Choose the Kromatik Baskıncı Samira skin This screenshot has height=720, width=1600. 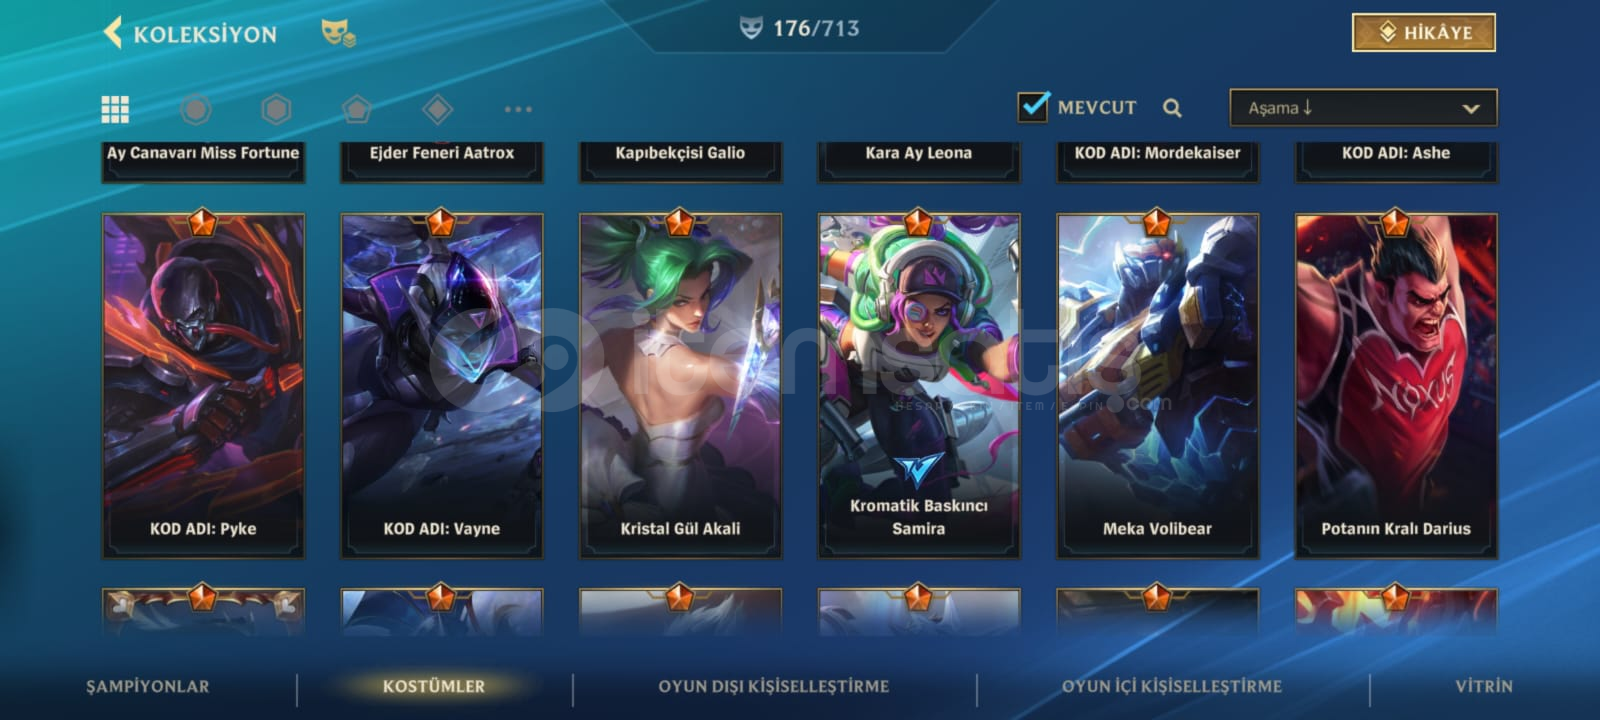[919, 385]
